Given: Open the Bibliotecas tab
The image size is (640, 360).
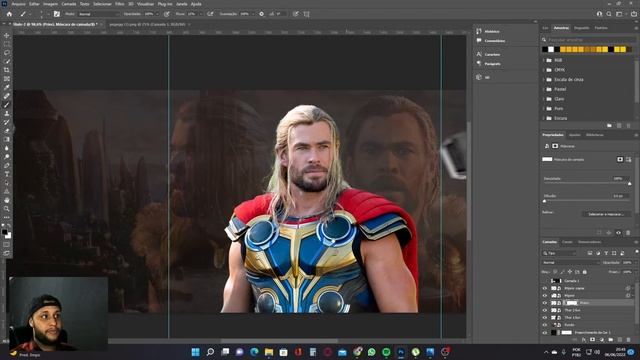Looking at the screenshot, I should [x=595, y=135].
